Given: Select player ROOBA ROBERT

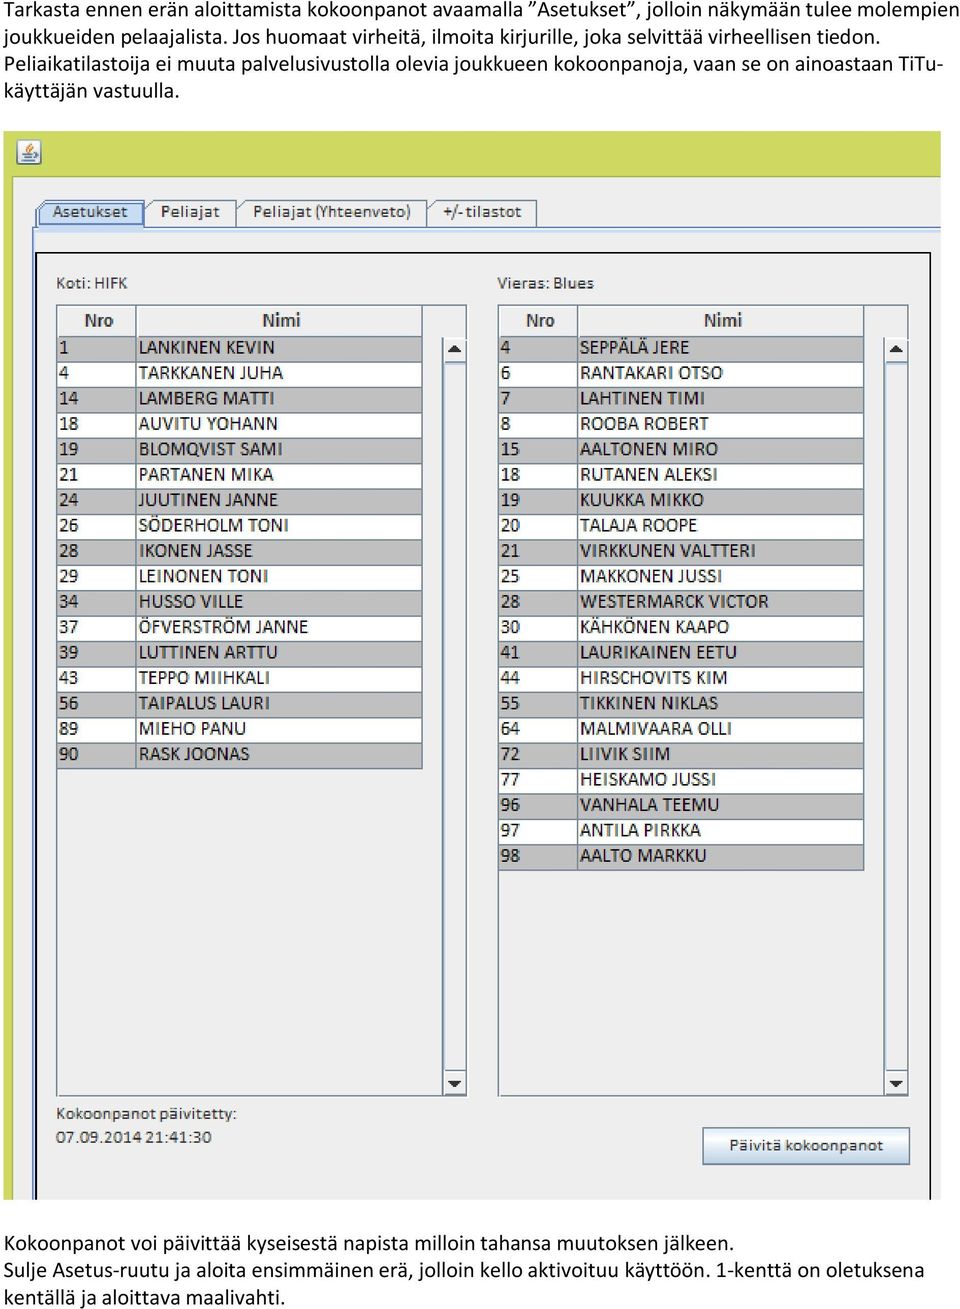Looking at the screenshot, I should click(681, 424).
